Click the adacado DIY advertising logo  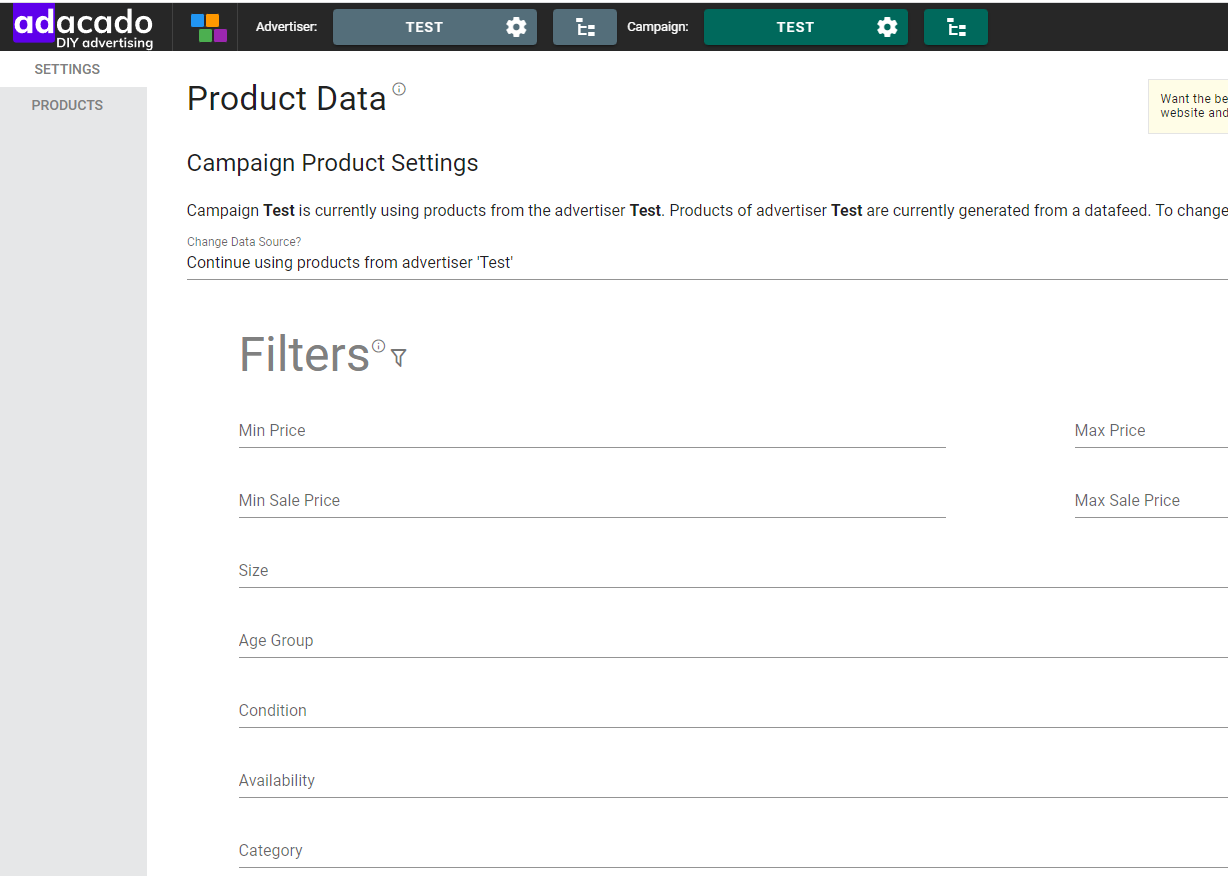[x=83, y=28]
